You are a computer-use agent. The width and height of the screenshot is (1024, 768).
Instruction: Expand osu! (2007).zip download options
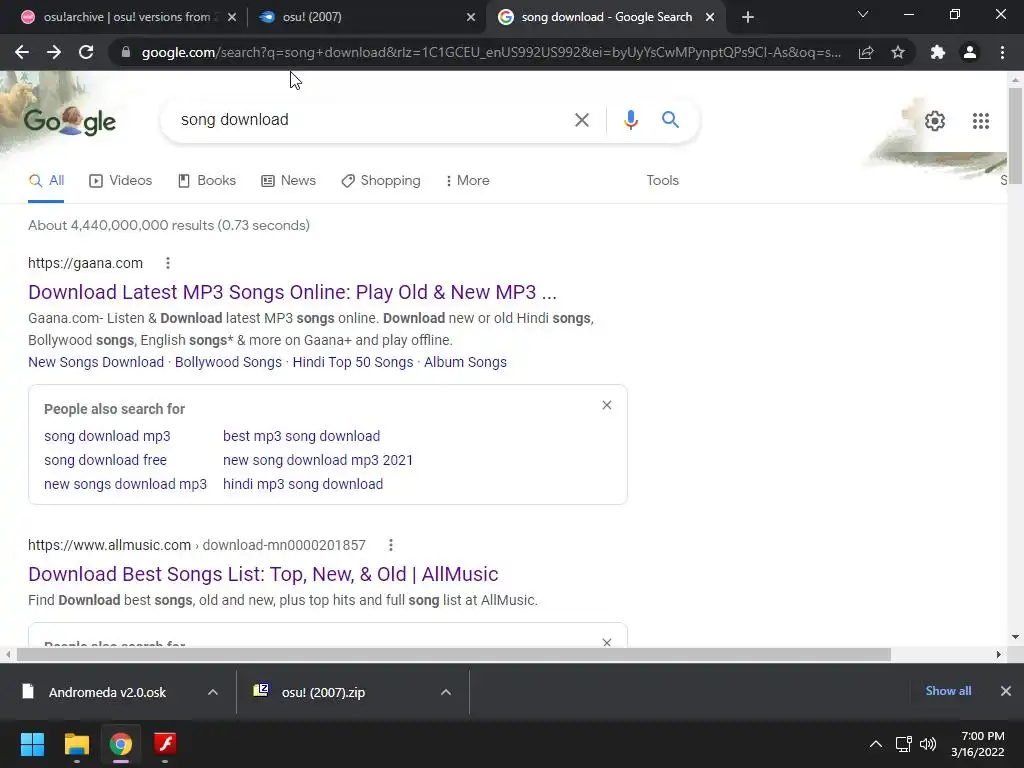(x=446, y=692)
